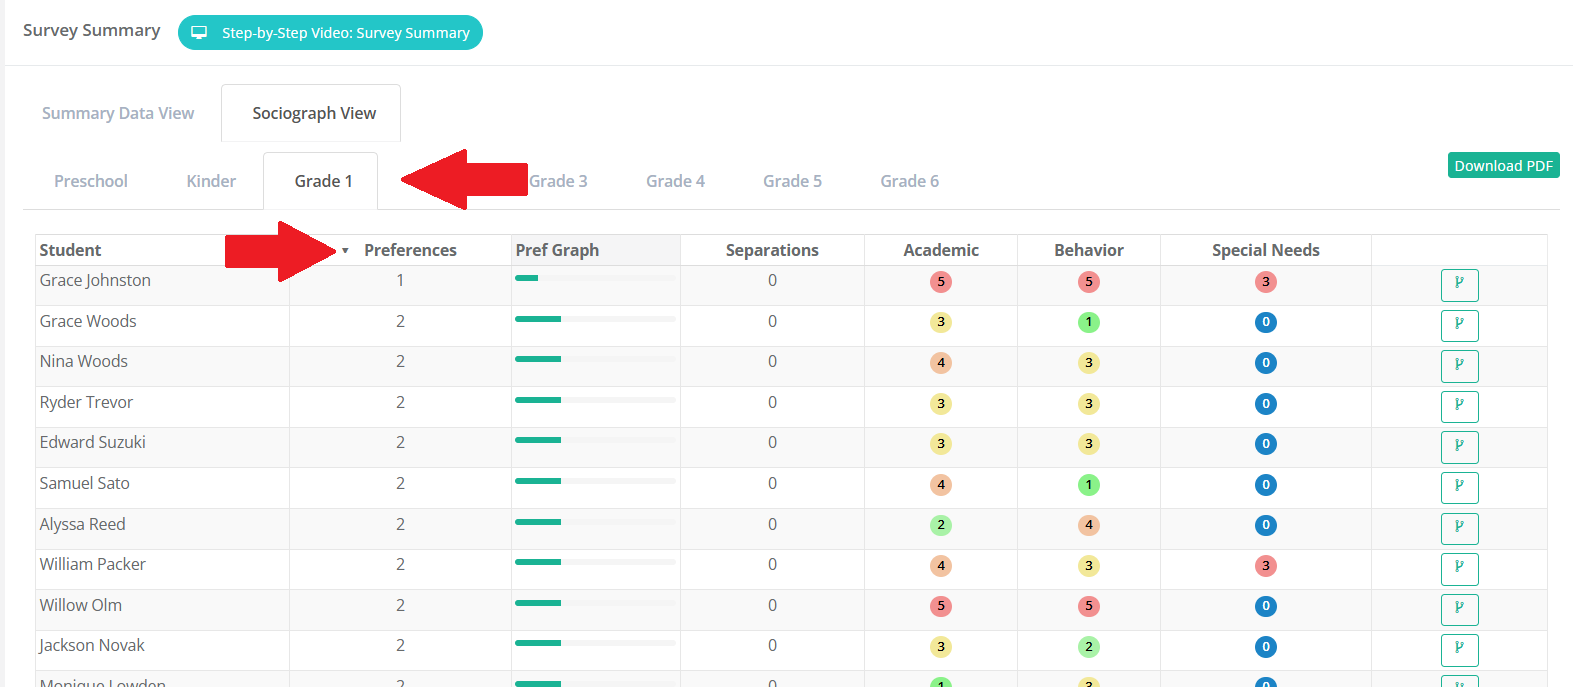Click Grace Johnston's red Academic badge 5
1573x687 pixels.
(x=940, y=282)
